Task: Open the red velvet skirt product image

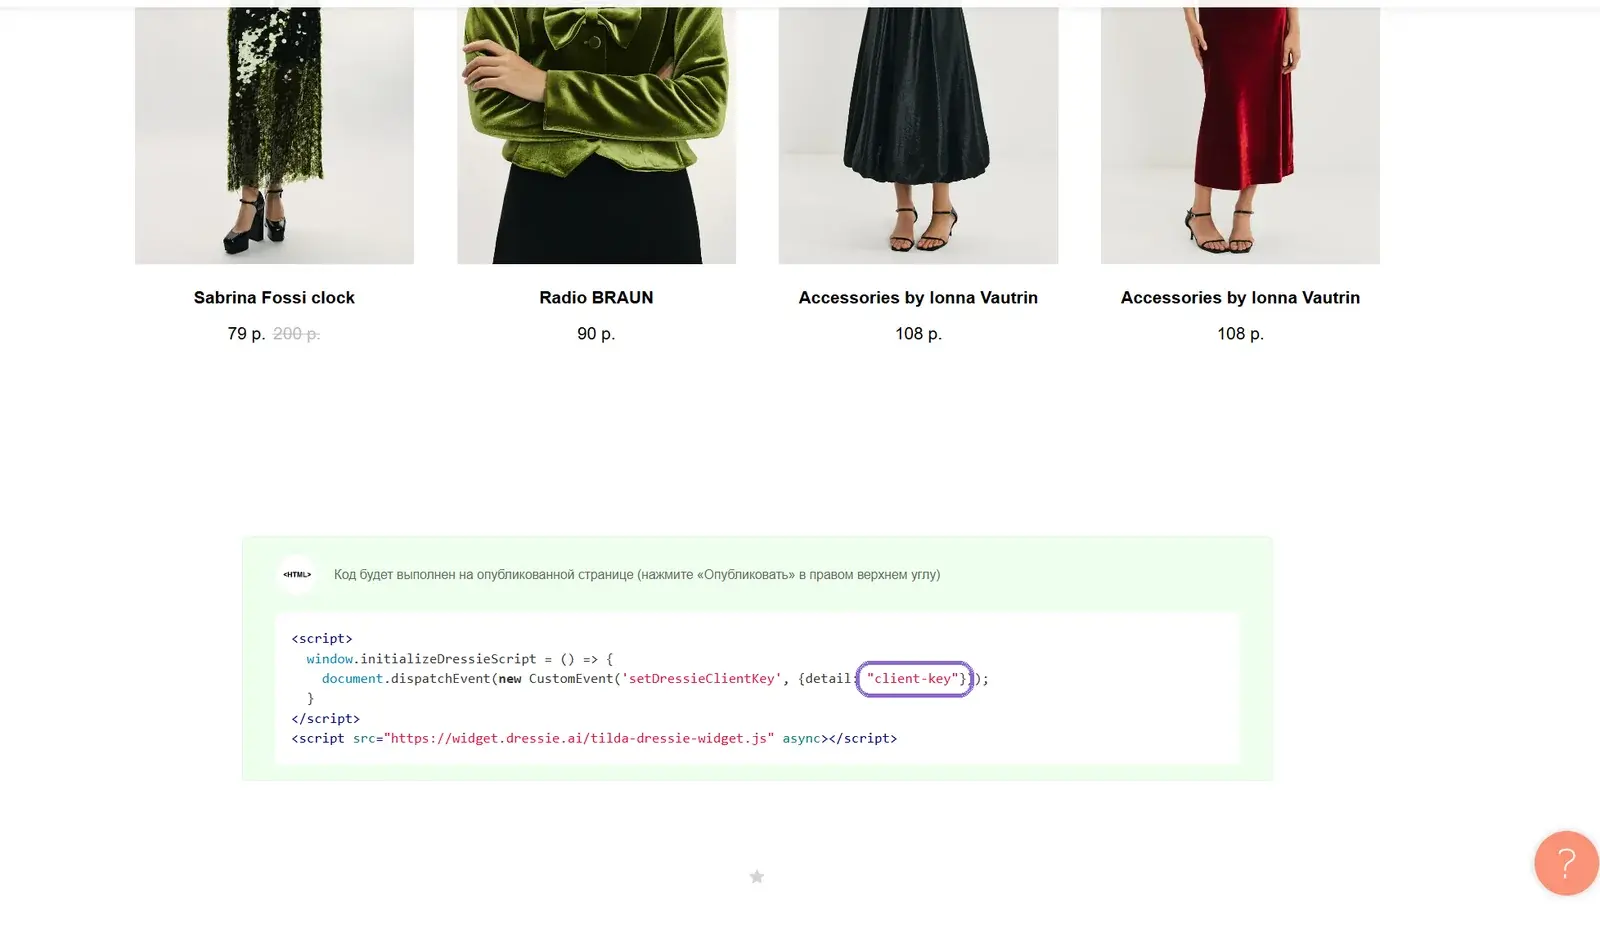Action: click(x=1240, y=135)
